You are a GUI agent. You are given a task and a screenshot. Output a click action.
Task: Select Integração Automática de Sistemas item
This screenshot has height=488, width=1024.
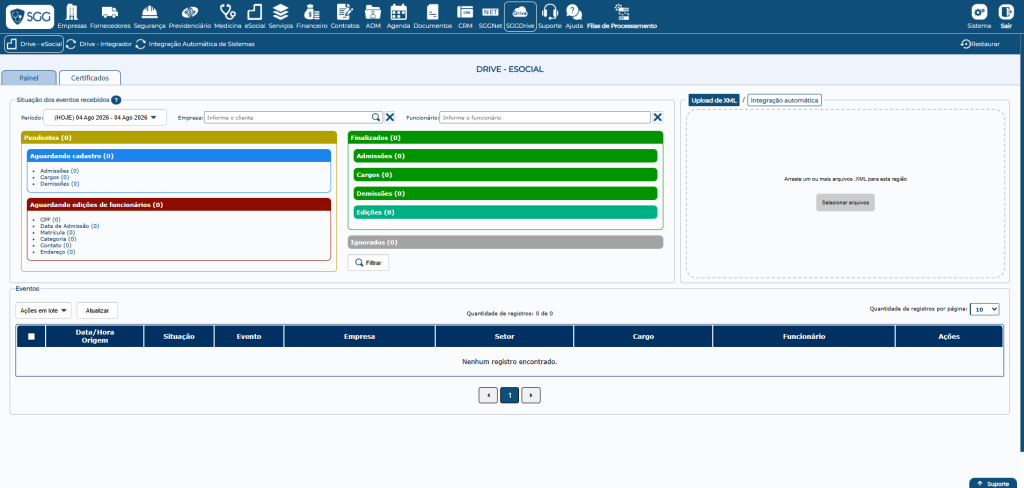click(x=195, y=44)
